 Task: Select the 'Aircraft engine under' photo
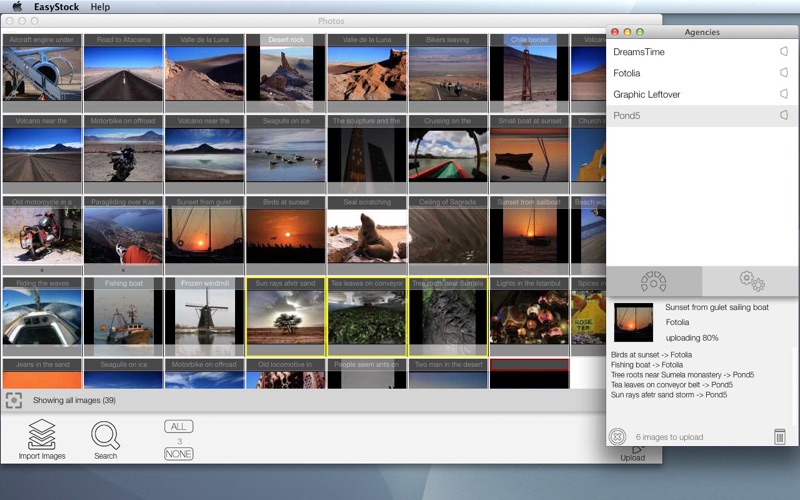point(42,73)
